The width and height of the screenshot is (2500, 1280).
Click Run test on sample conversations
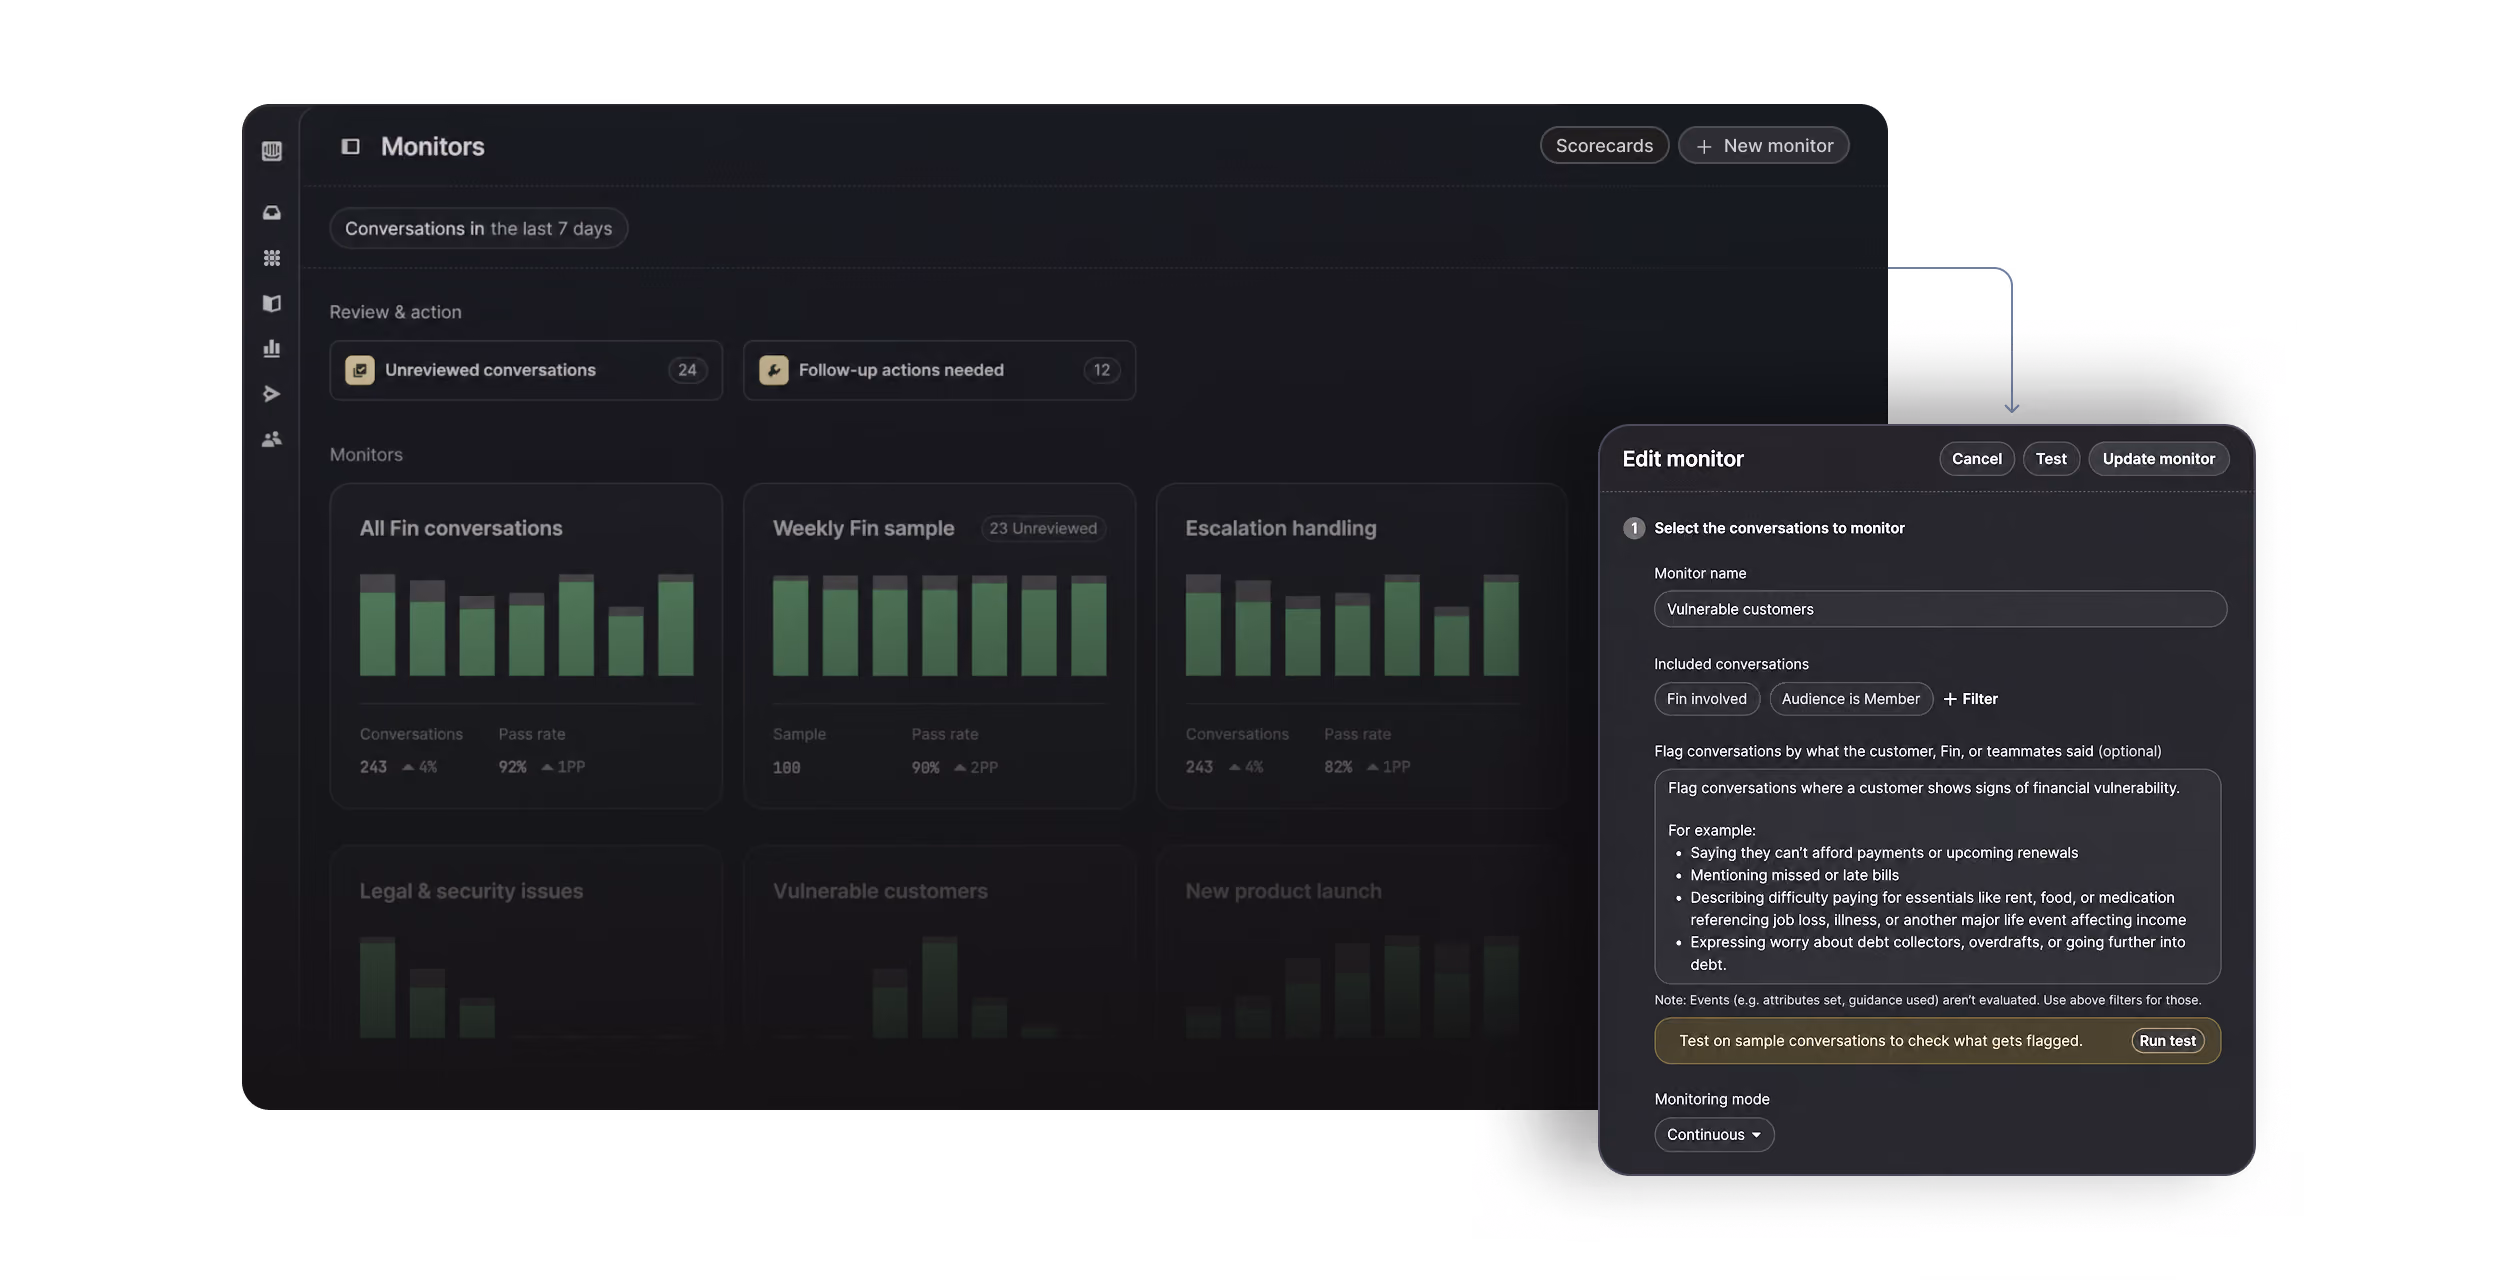[2167, 1041]
